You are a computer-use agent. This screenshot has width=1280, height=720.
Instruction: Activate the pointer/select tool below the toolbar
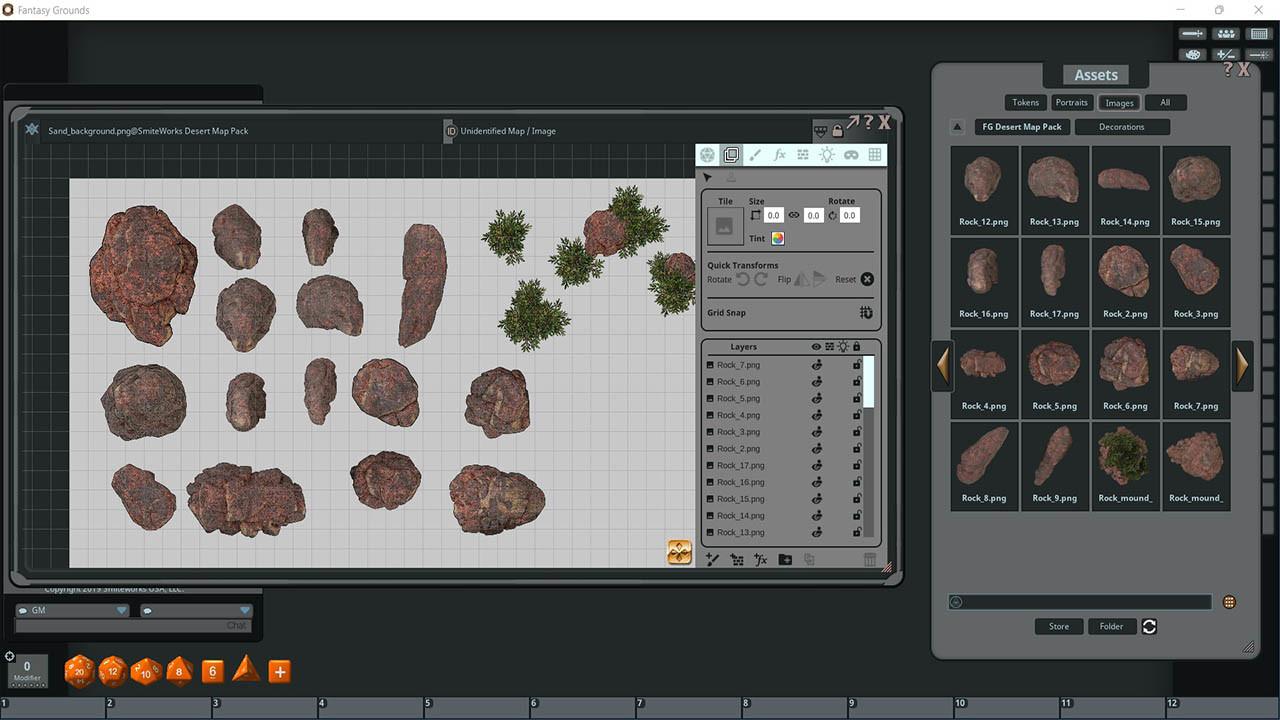707,176
